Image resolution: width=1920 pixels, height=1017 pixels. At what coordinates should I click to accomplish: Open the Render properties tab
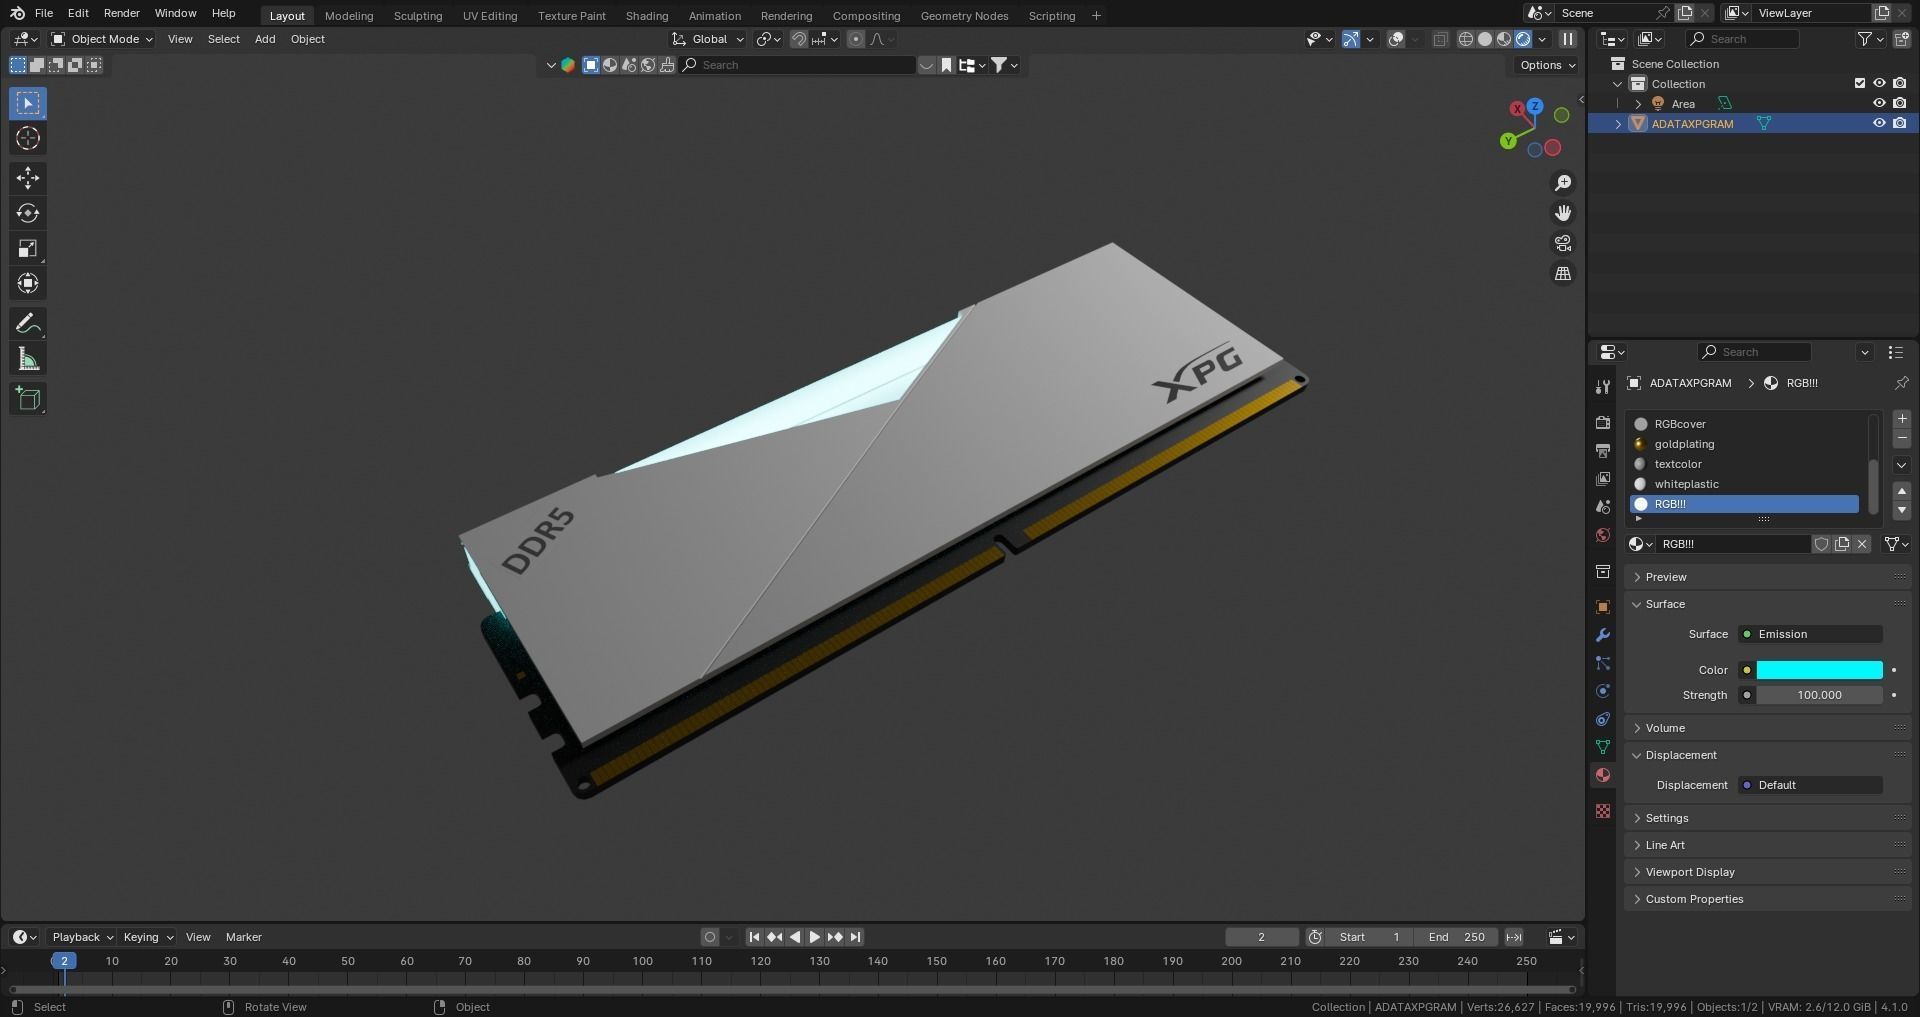point(1603,423)
